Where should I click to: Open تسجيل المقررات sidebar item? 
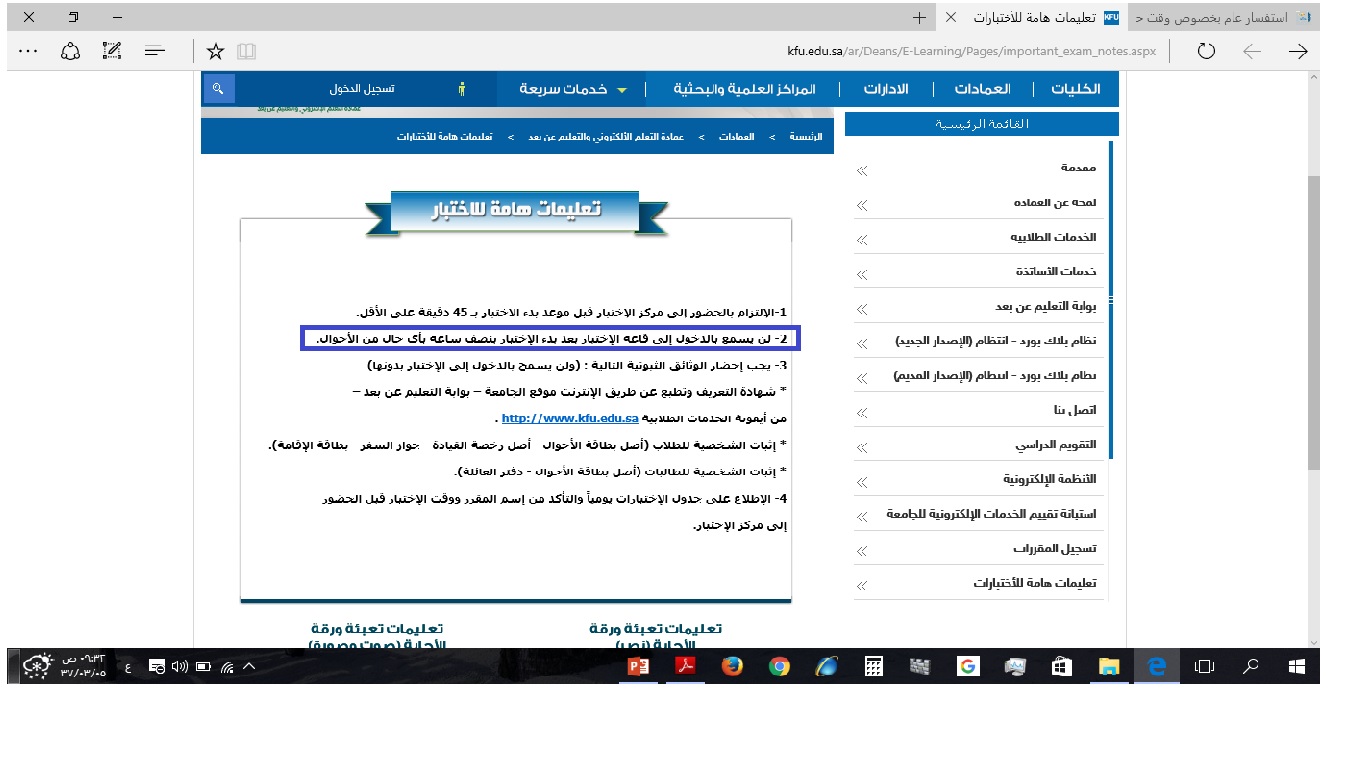1054,549
